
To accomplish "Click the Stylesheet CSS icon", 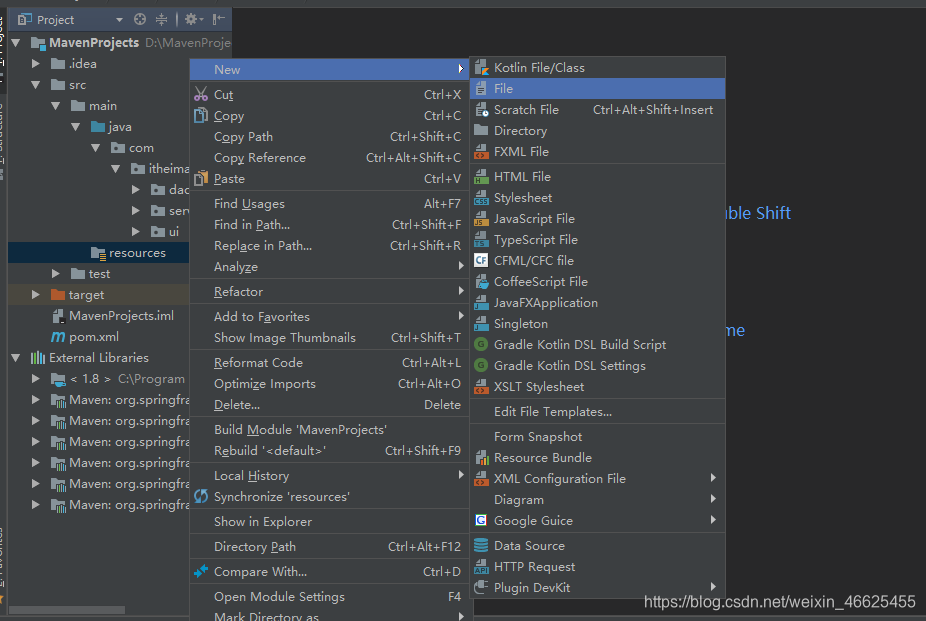I will click(x=481, y=198).
